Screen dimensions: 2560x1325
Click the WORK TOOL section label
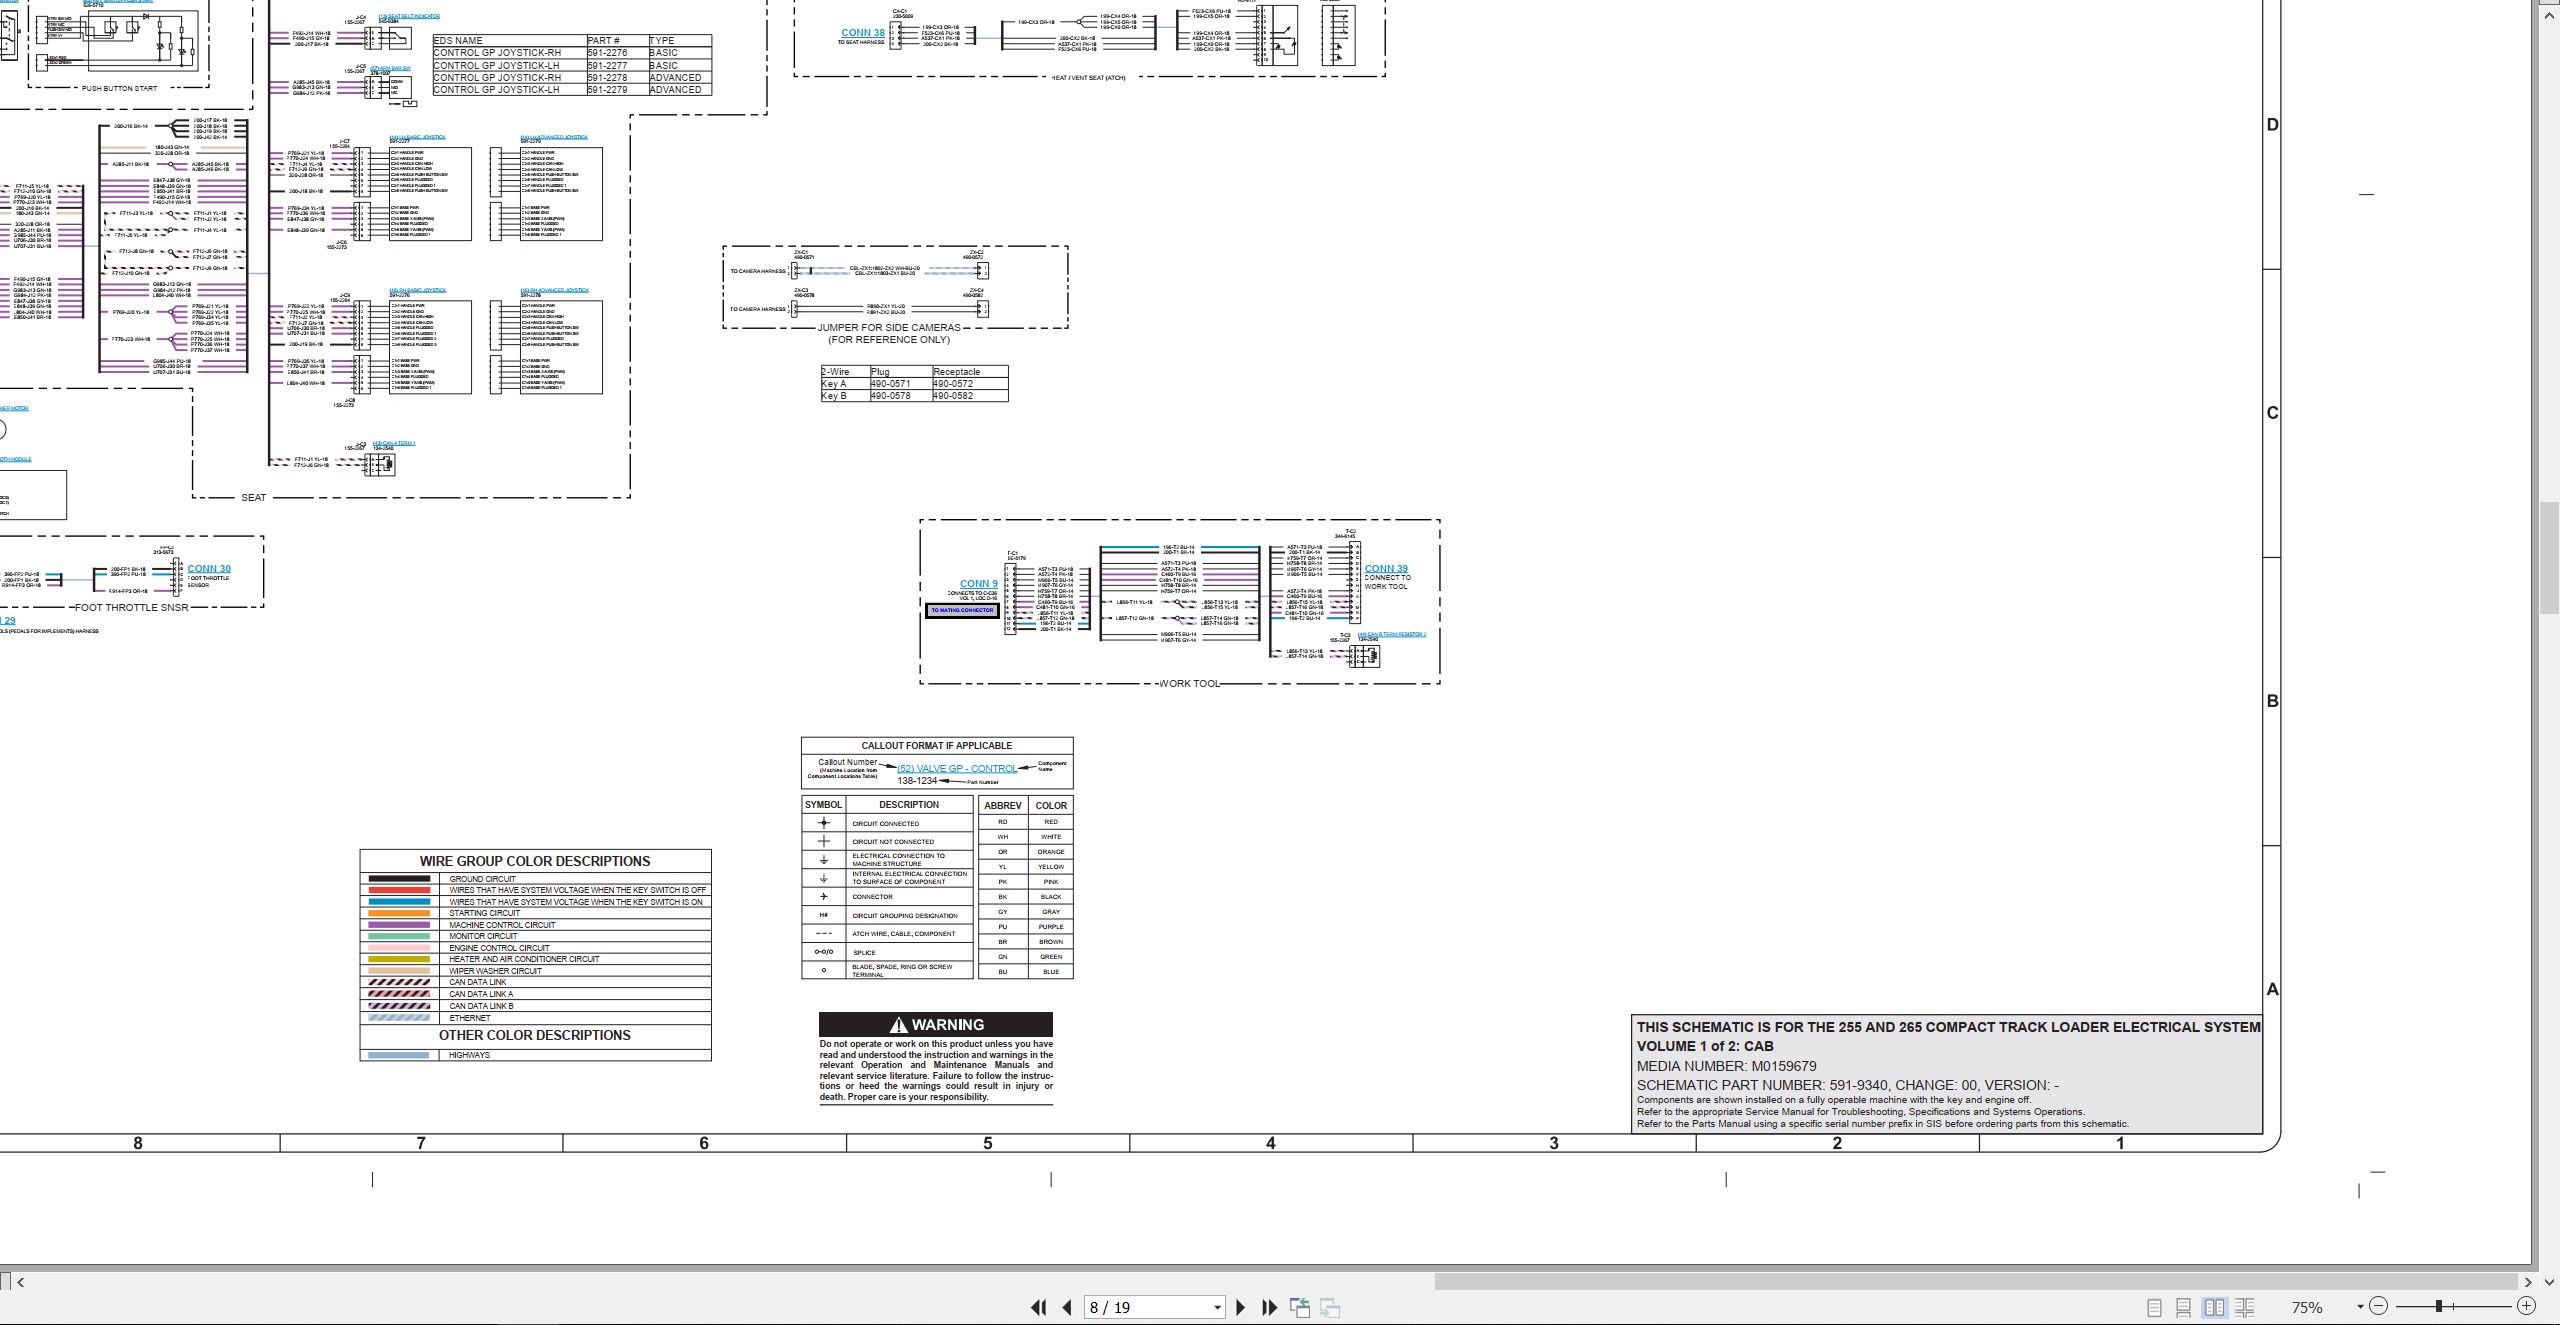pyautogui.click(x=1189, y=684)
